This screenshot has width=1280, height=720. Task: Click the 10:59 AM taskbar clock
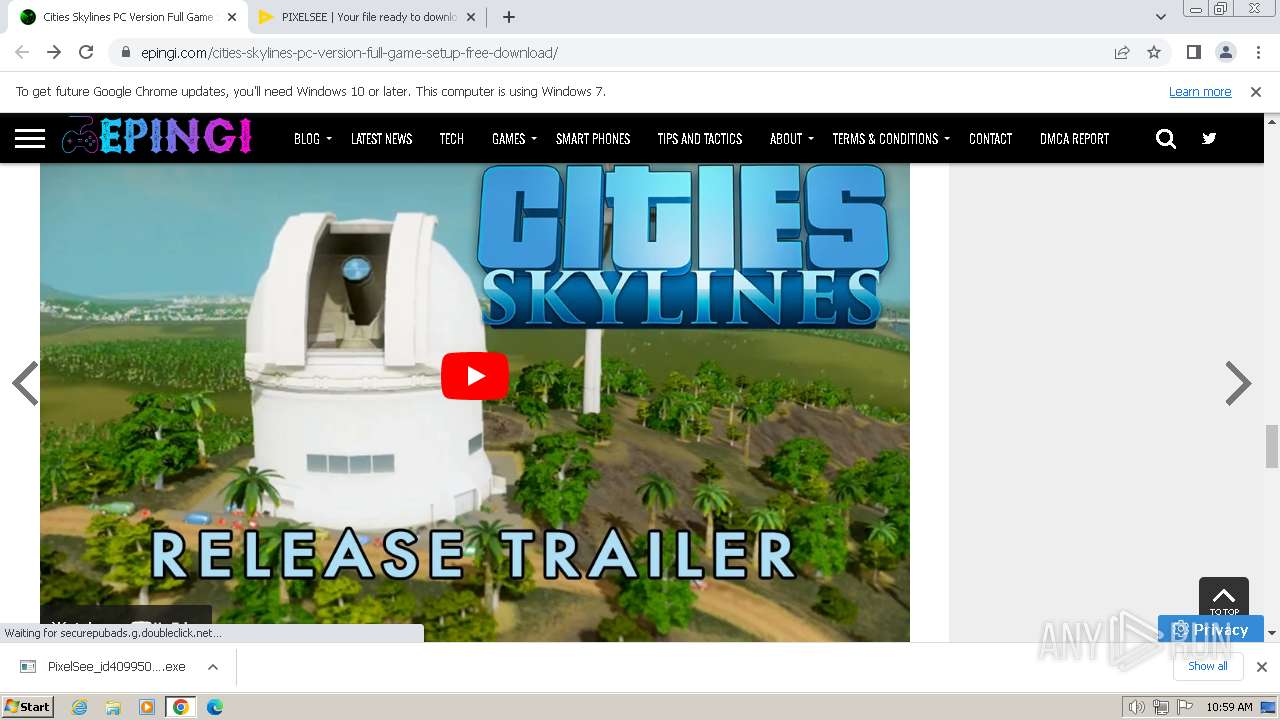click(1229, 707)
